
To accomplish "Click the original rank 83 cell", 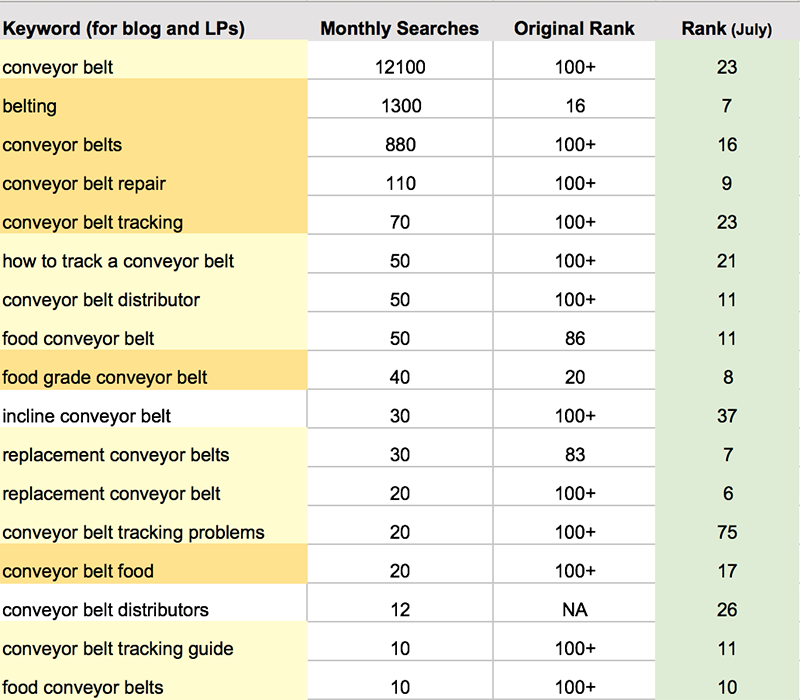I will [574, 455].
